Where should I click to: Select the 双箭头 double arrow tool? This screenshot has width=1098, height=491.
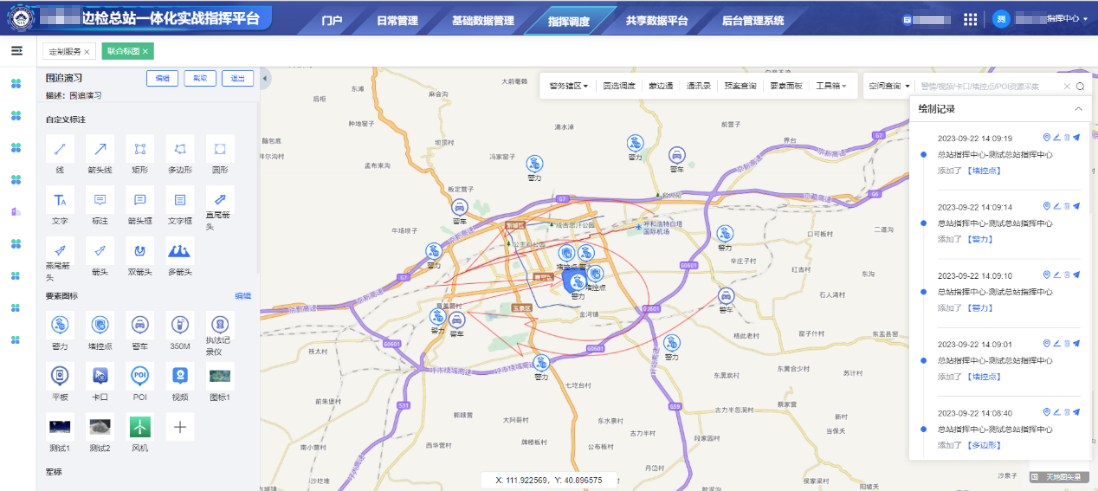coord(140,251)
